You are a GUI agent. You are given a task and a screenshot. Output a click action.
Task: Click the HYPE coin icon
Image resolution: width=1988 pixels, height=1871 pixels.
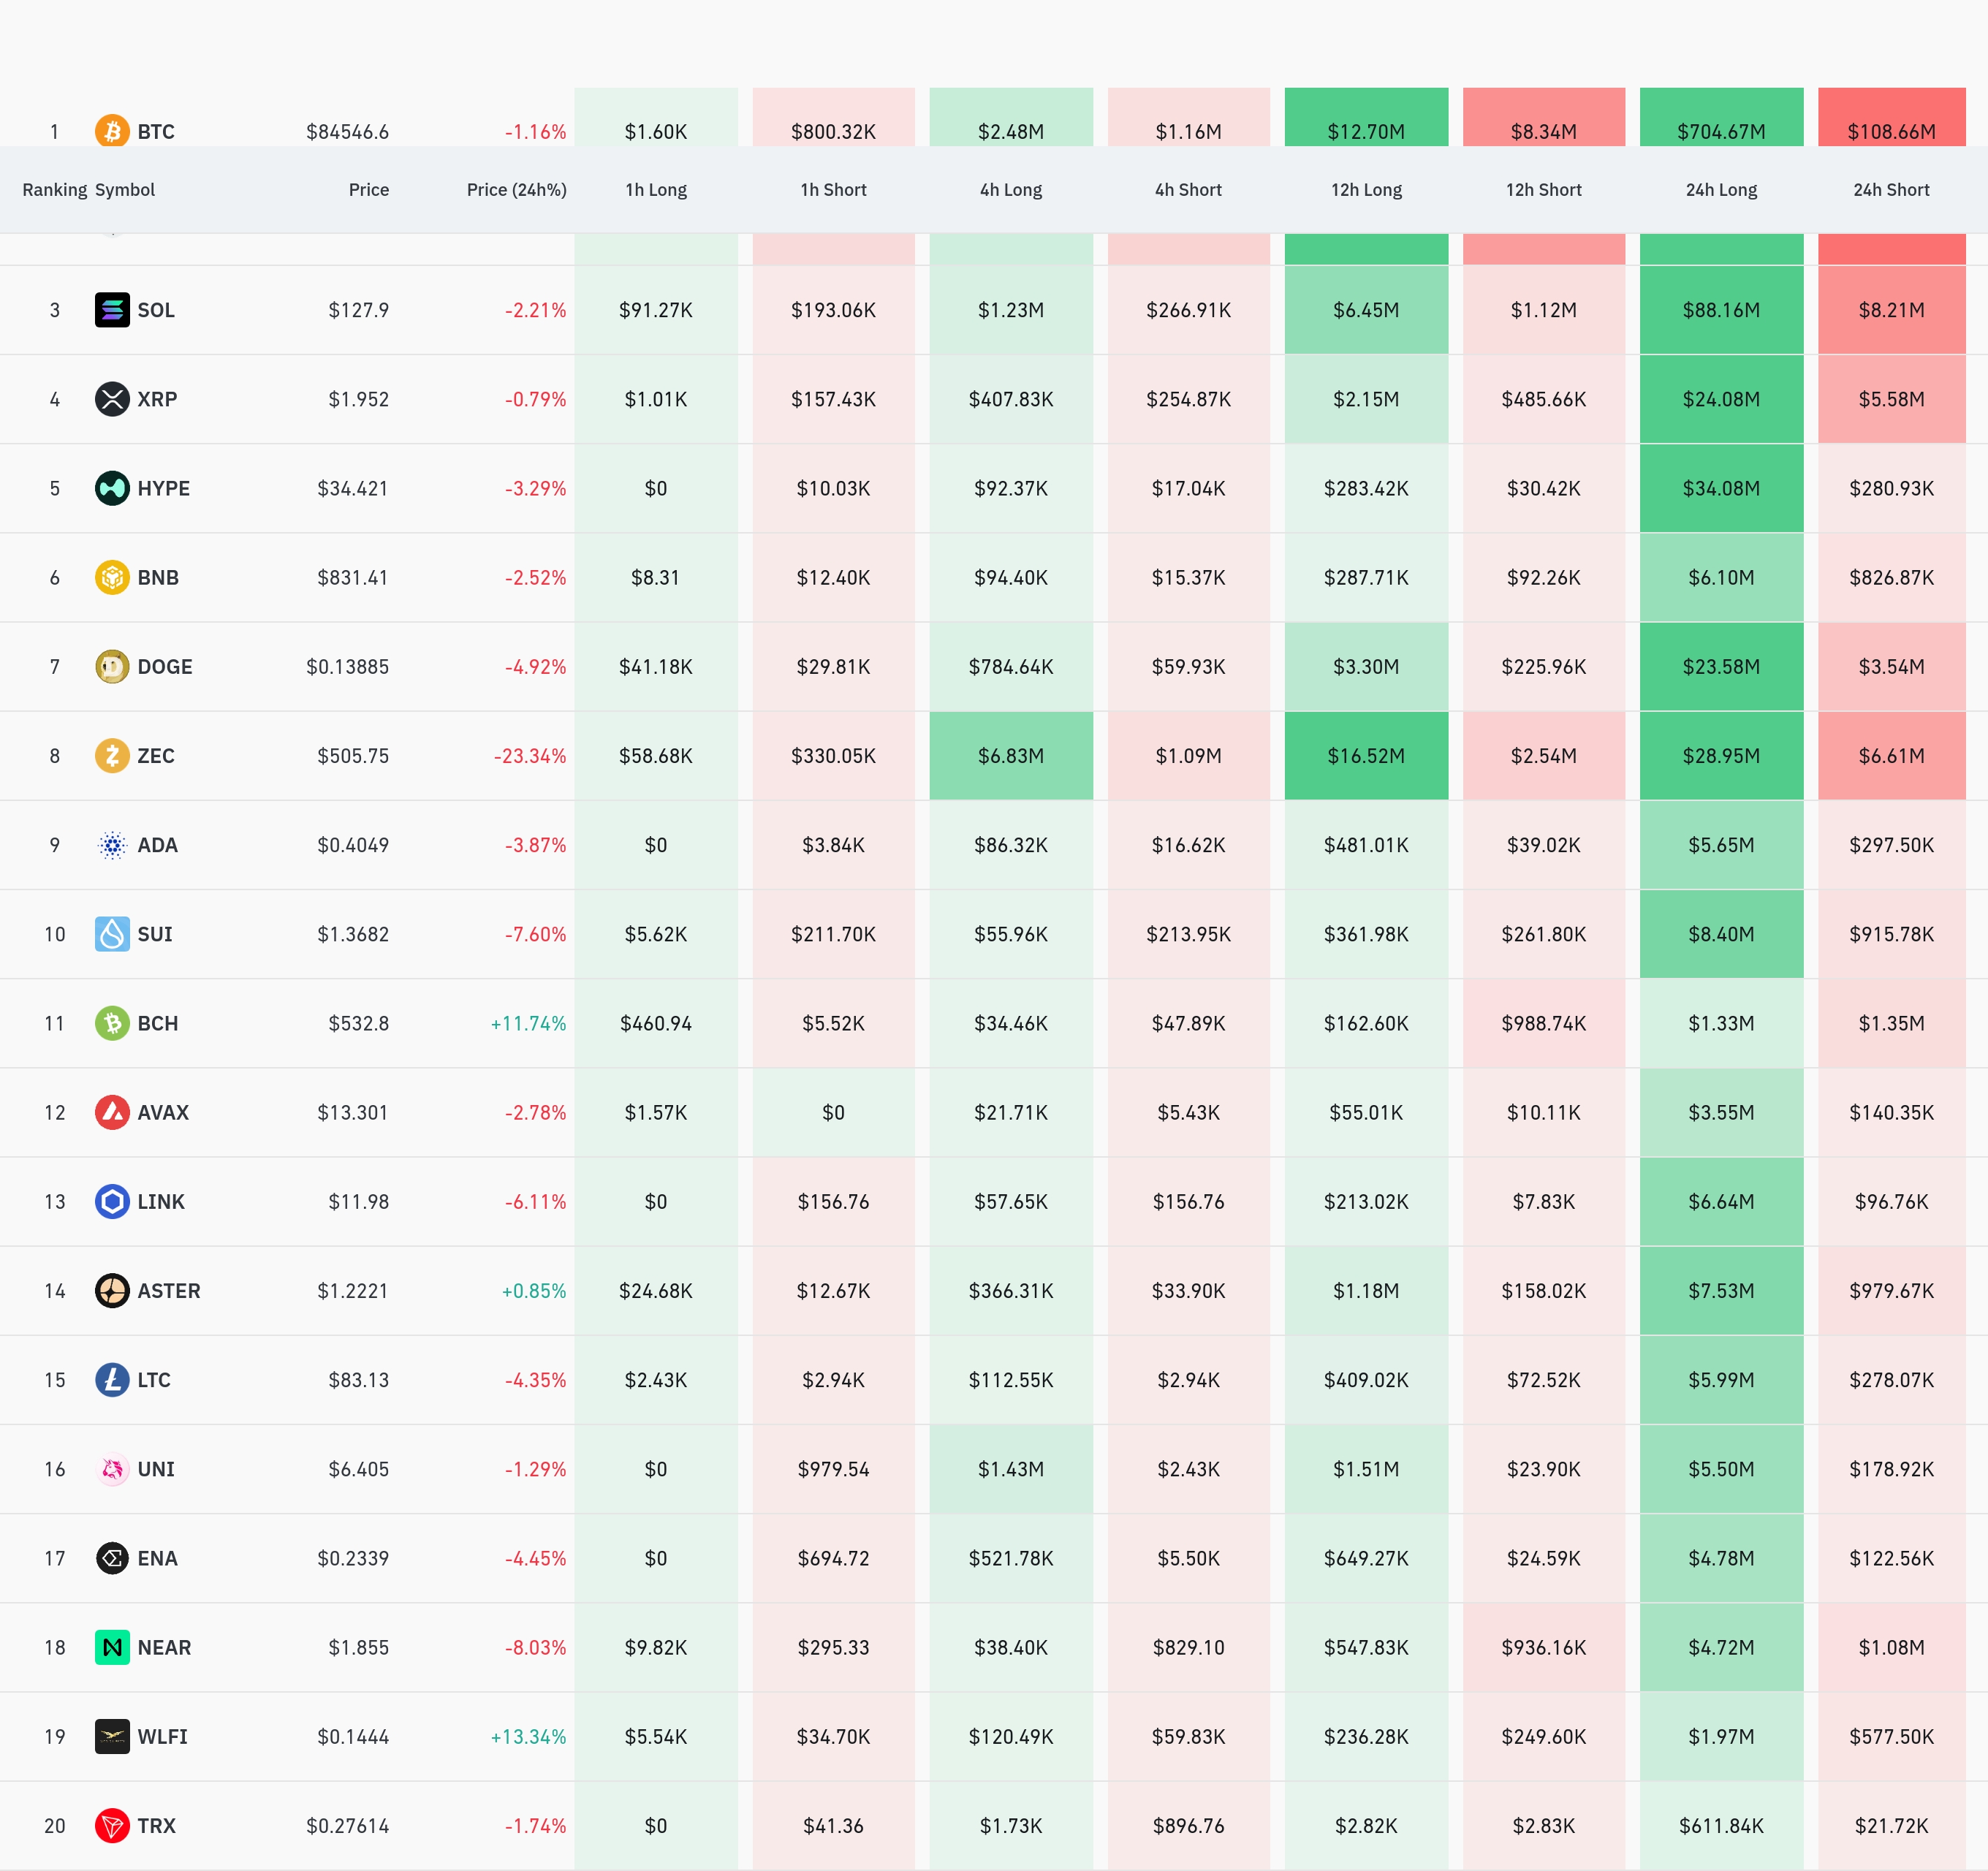(x=112, y=488)
